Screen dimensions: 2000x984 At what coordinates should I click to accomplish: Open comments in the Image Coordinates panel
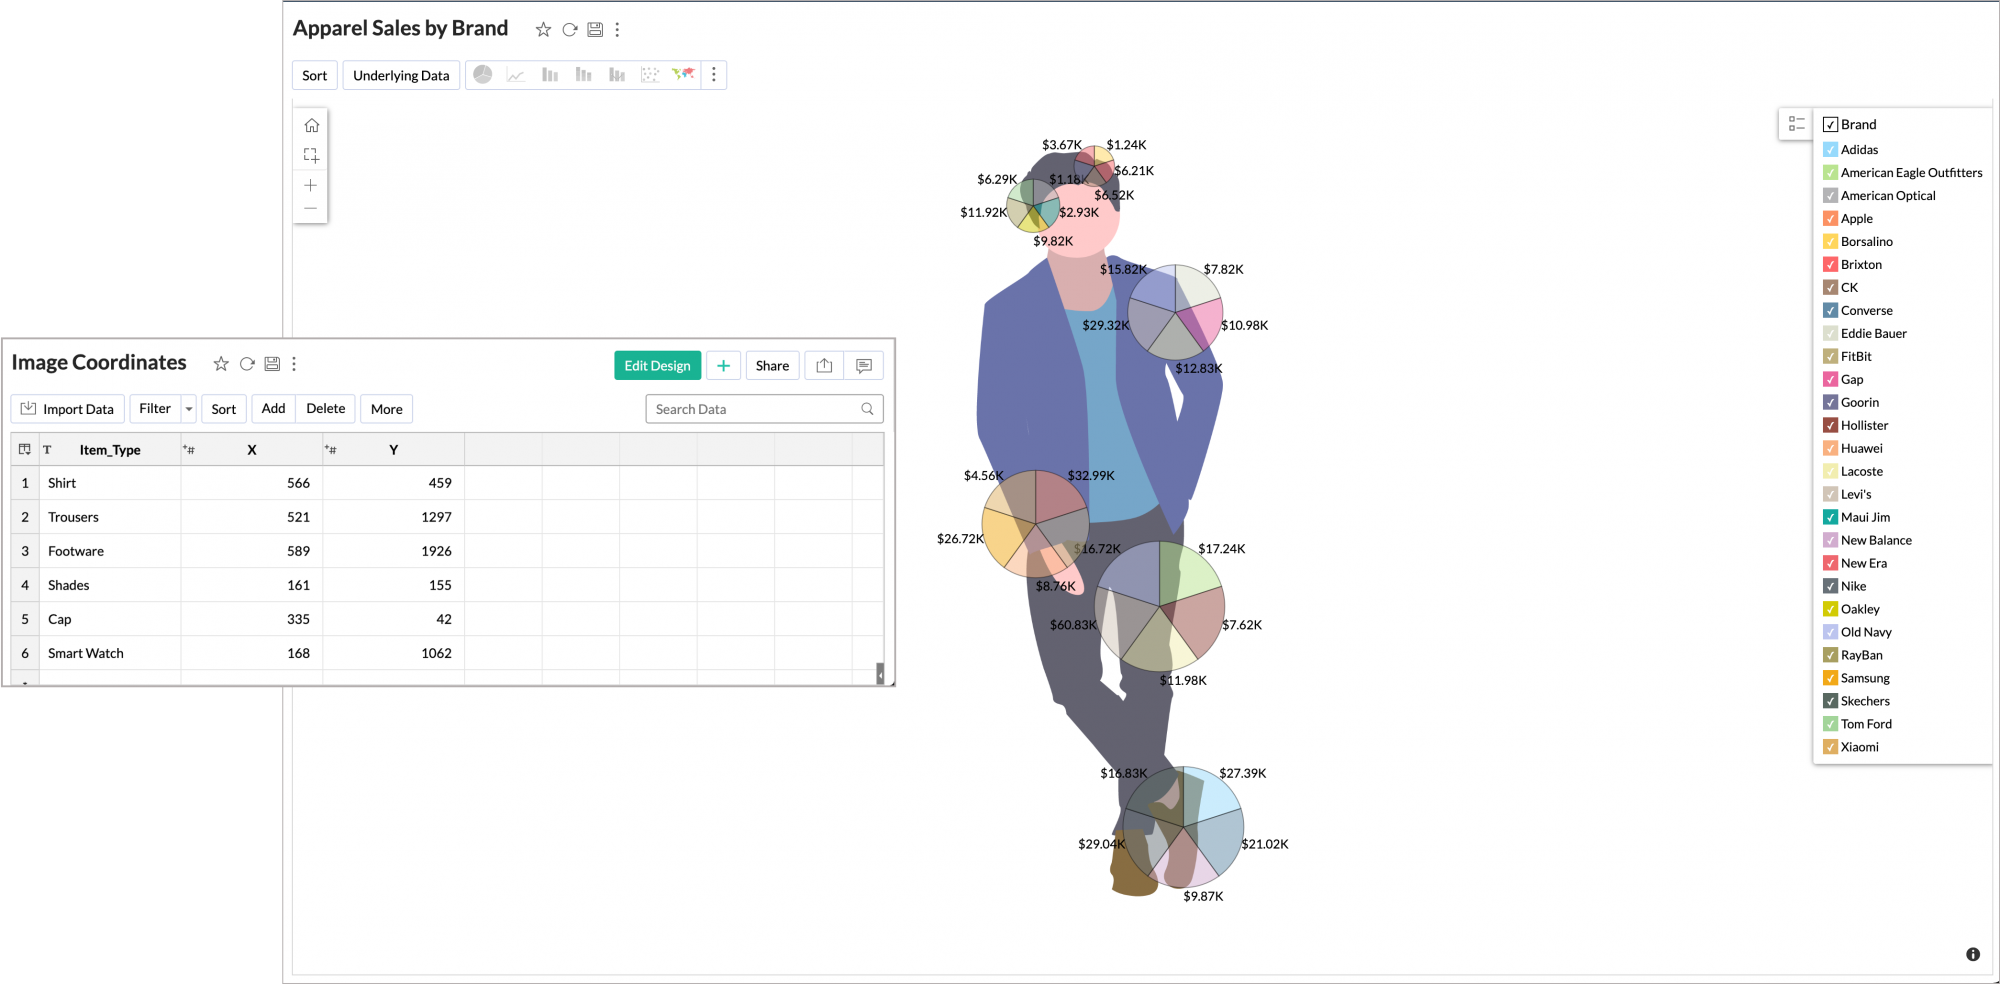(x=864, y=366)
